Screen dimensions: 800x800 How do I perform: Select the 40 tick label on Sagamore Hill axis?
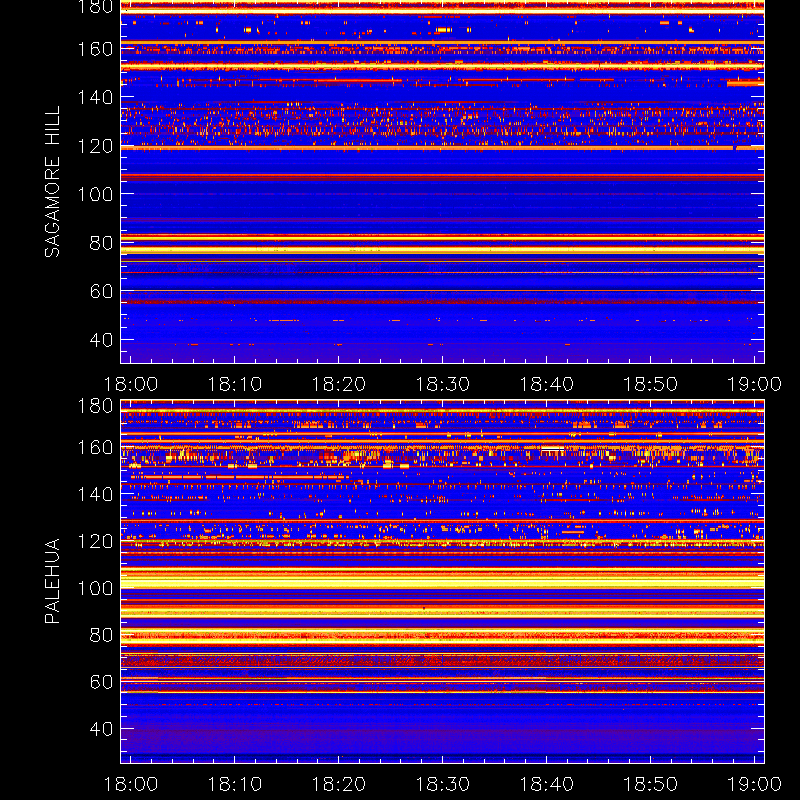tap(101, 340)
